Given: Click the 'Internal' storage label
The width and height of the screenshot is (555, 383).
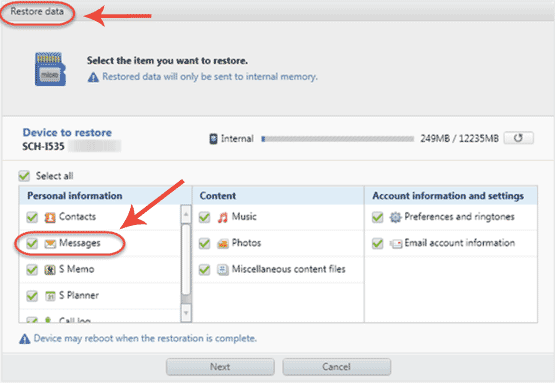Looking at the screenshot, I should coord(237,138).
